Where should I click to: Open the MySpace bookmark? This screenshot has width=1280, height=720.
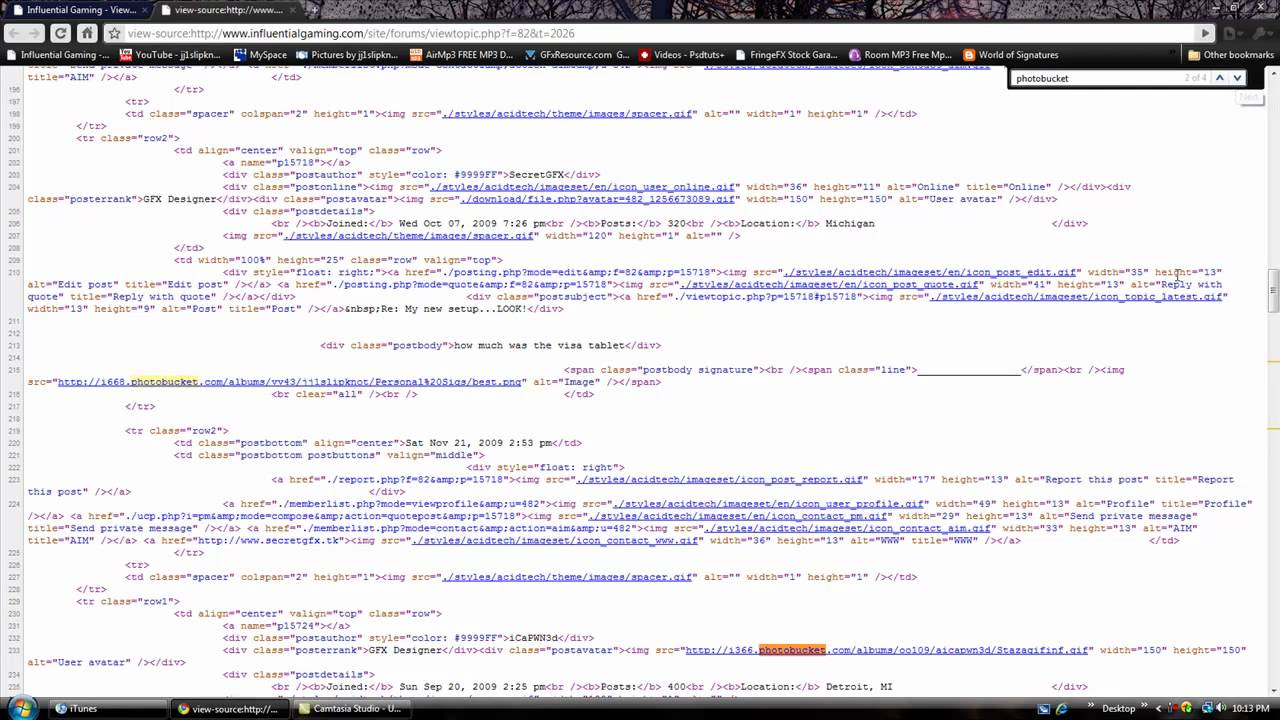[261, 55]
